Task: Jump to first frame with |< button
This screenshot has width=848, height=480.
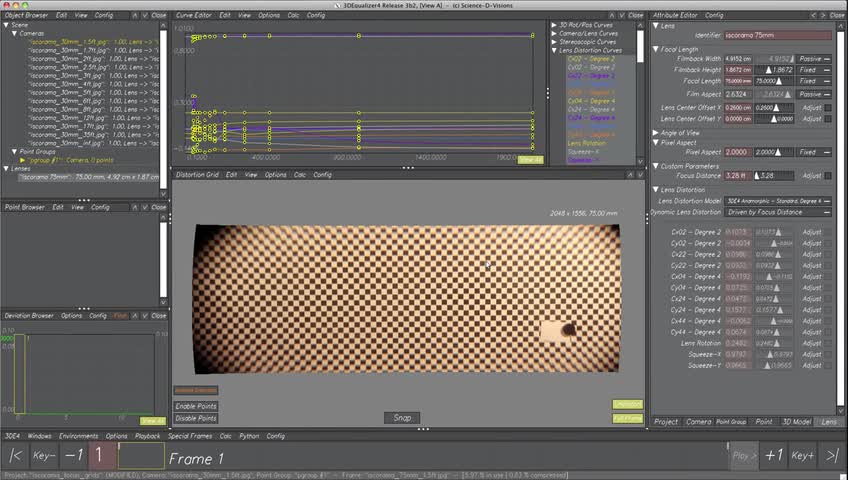Action: (15, 456)
